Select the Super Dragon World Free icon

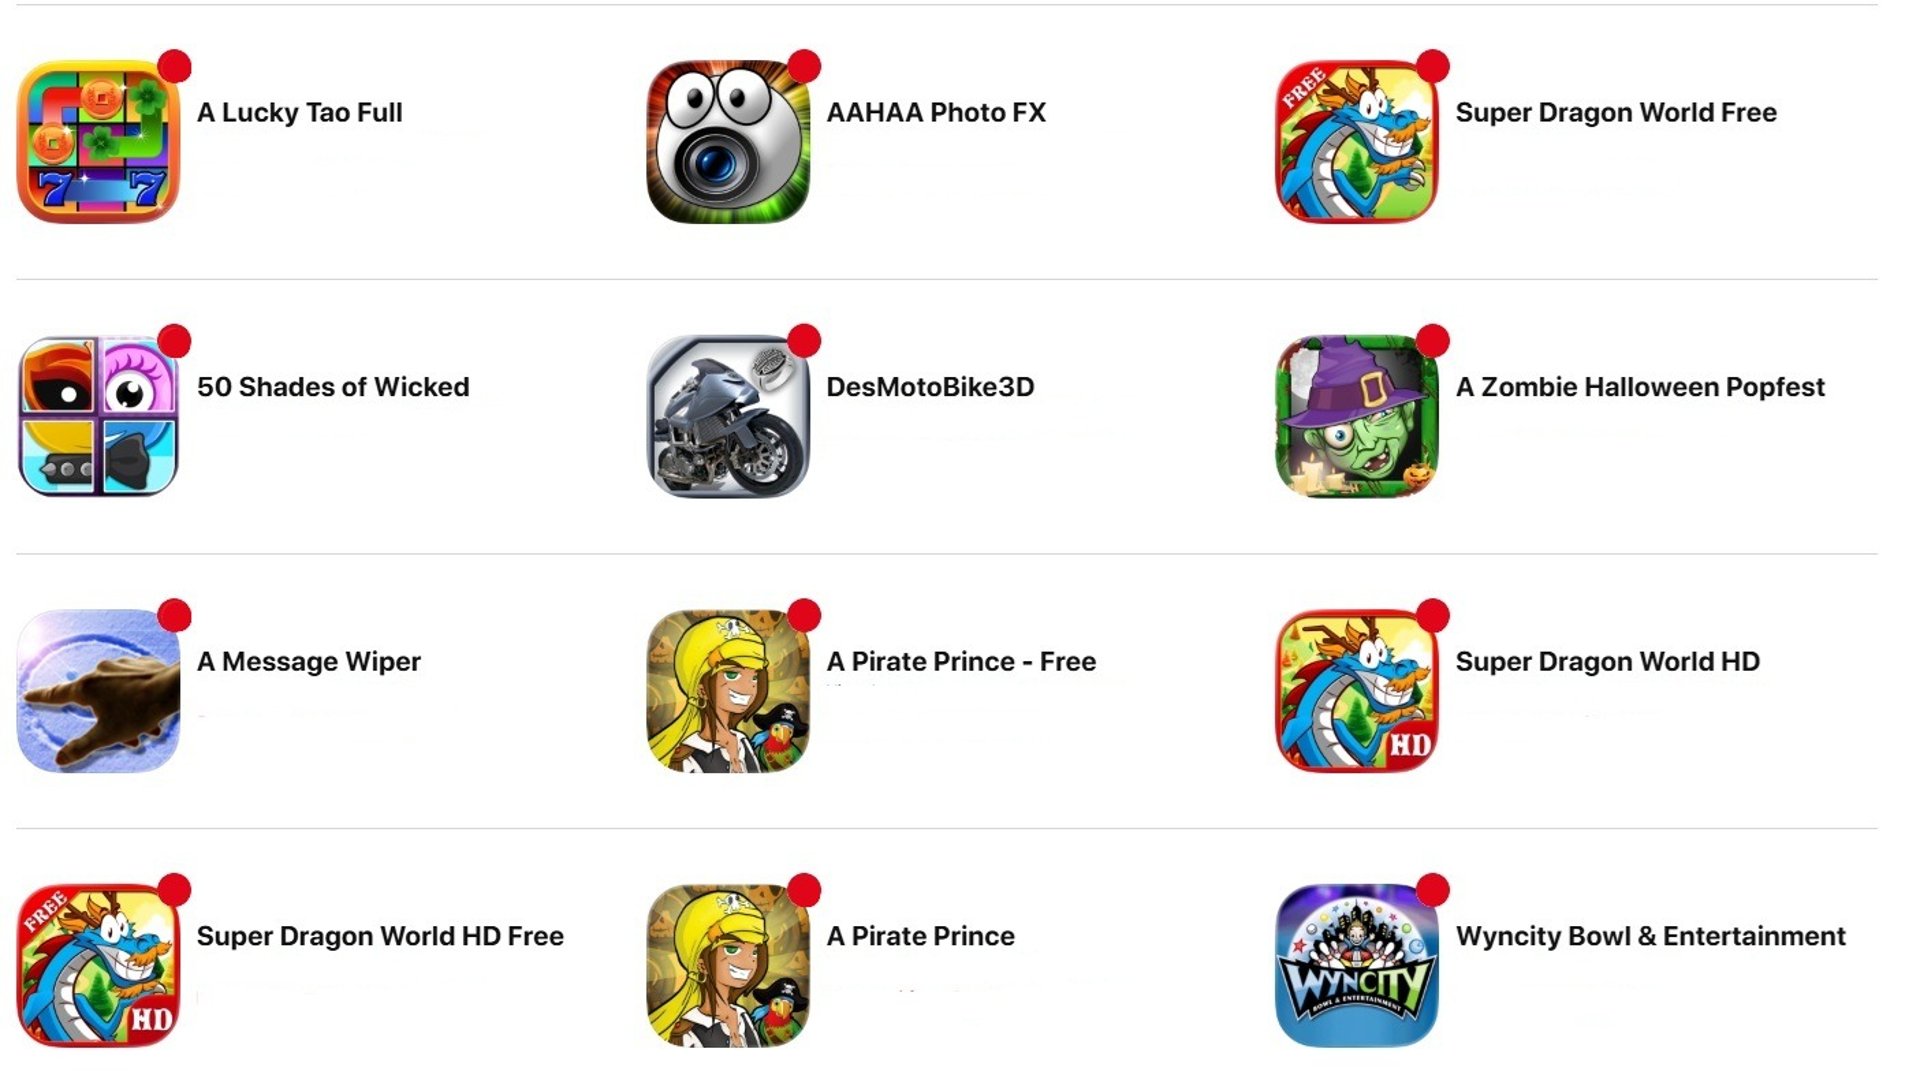(1357, 141)
